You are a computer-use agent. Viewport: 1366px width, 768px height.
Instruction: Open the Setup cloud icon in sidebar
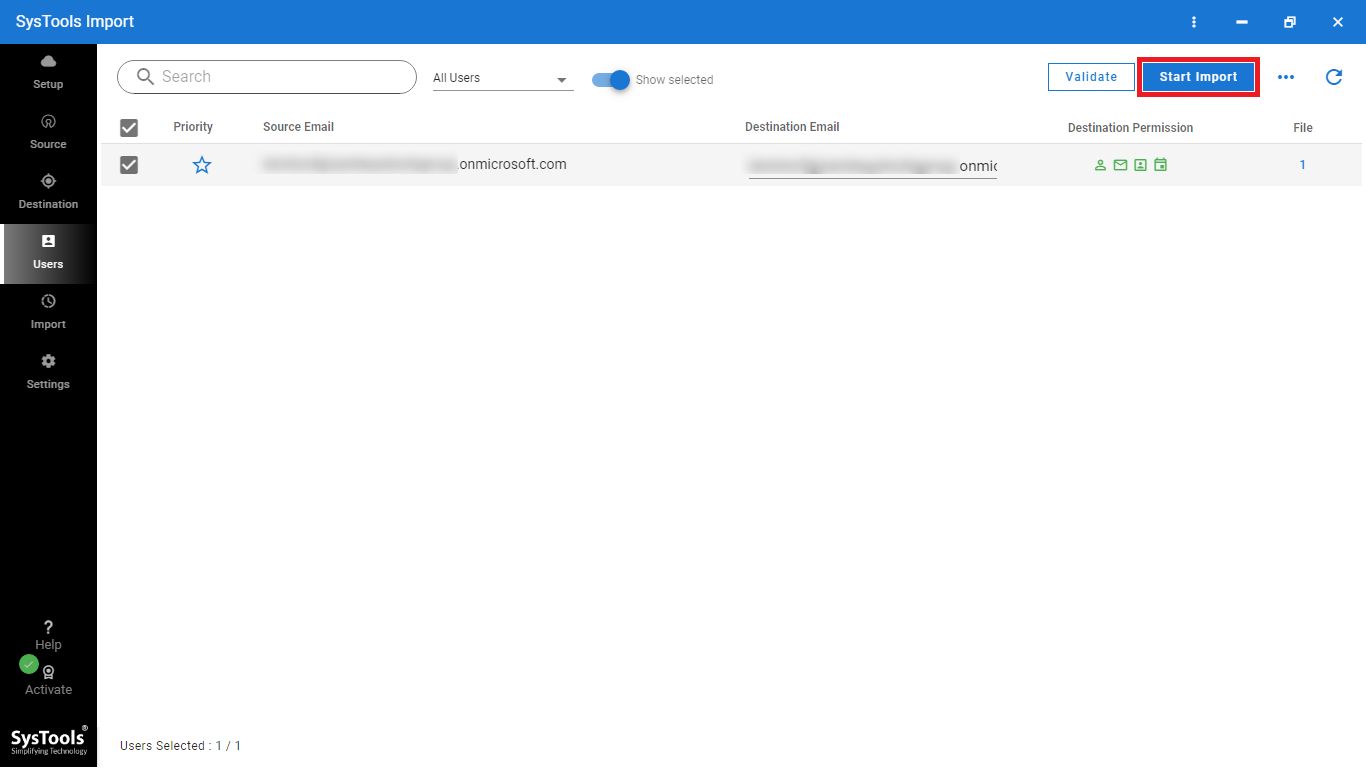click(48, 62)
